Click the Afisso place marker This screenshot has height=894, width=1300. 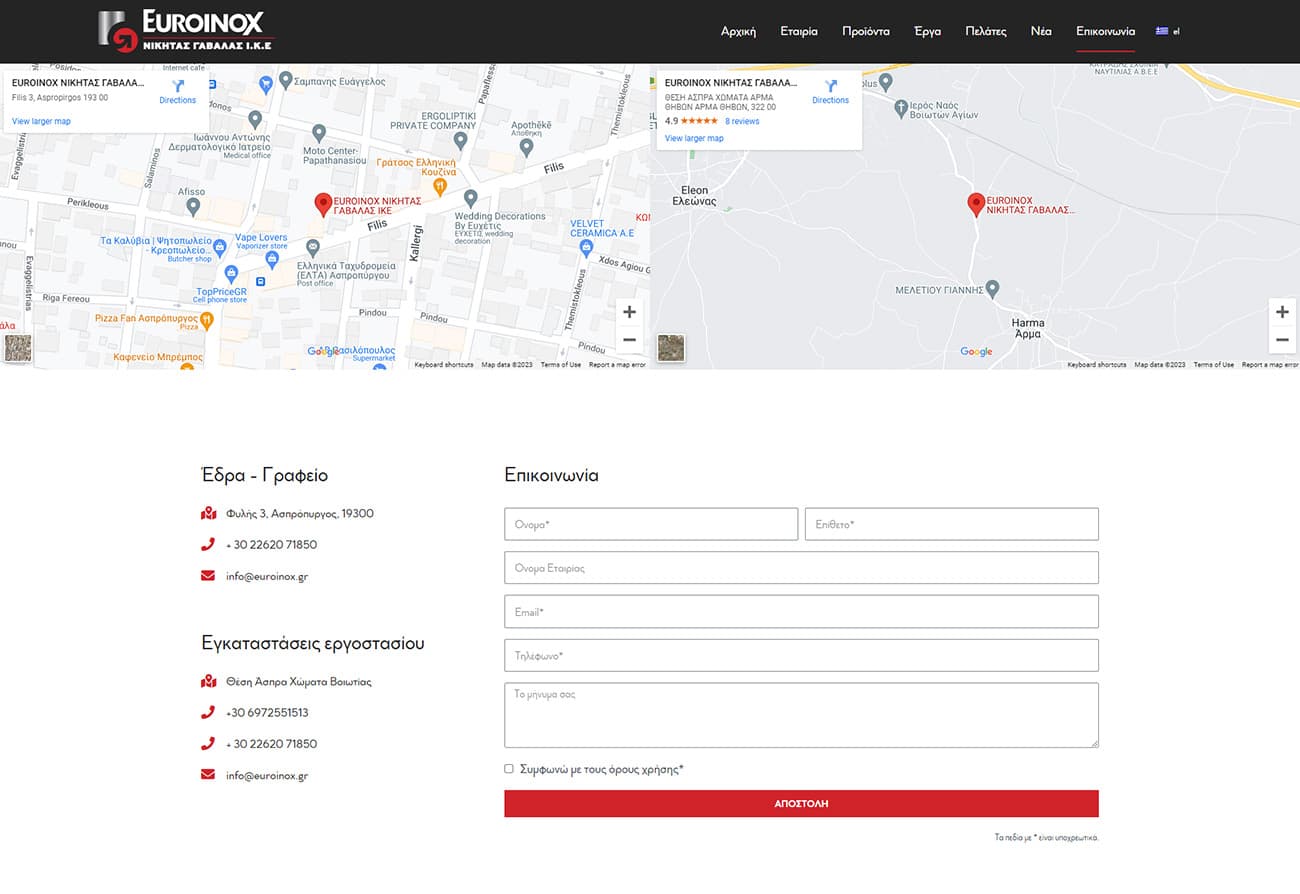193,206
